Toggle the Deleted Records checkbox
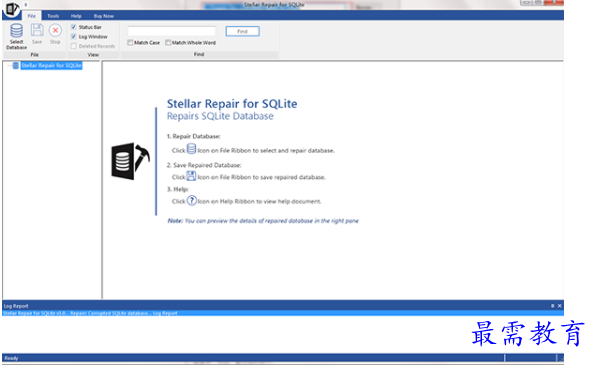 (x=74, y=46)
